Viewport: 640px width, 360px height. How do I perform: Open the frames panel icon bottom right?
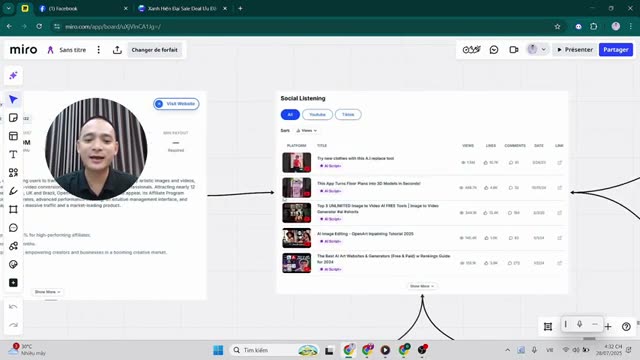pyautogui.click(x=548, y=327)
